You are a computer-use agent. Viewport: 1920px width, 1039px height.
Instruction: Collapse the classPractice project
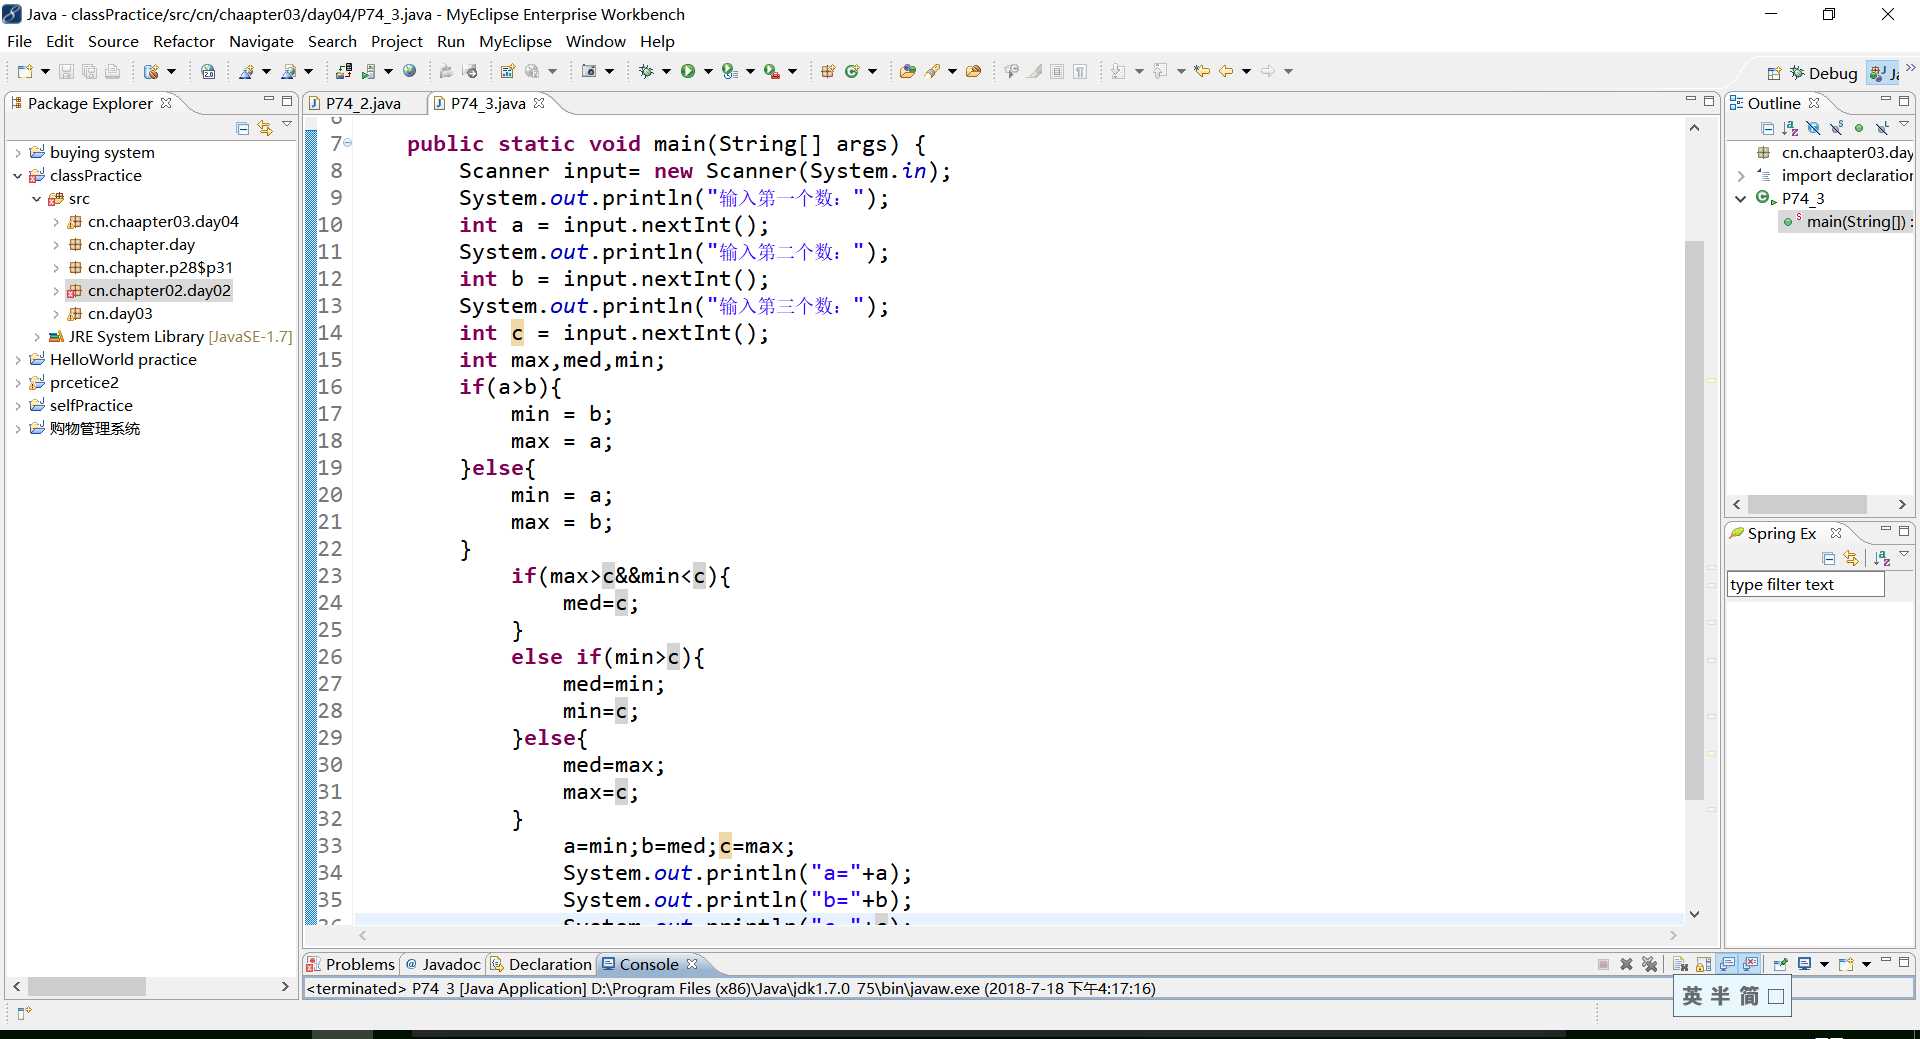18,176
